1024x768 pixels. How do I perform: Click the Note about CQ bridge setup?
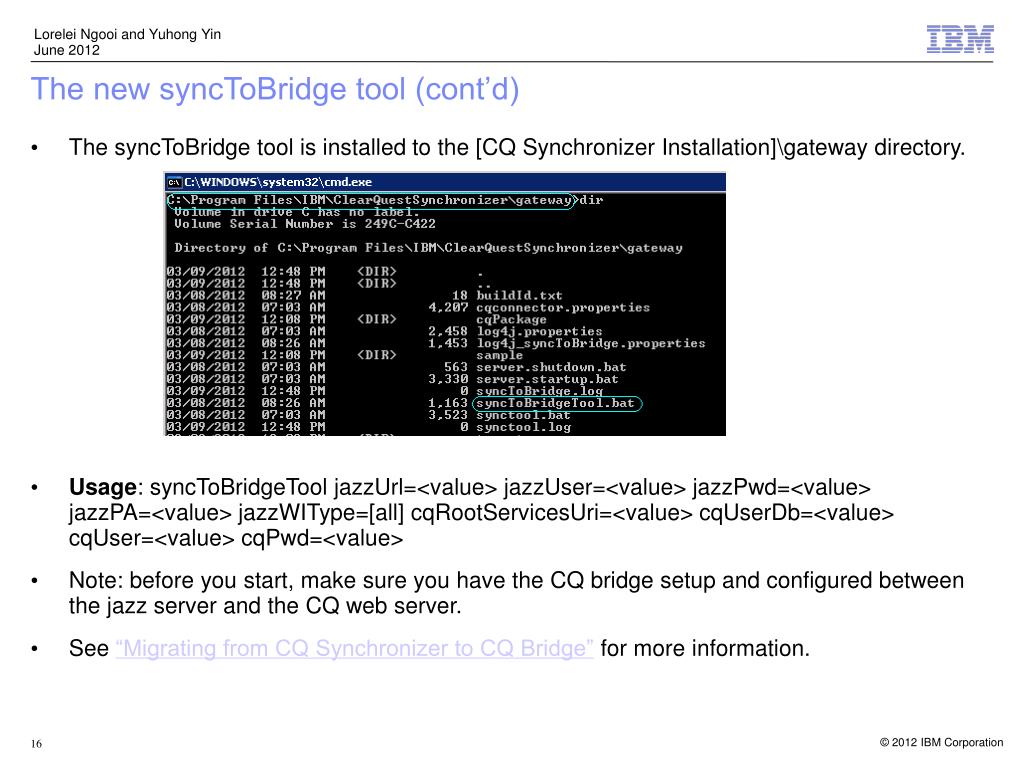[516, 593]
